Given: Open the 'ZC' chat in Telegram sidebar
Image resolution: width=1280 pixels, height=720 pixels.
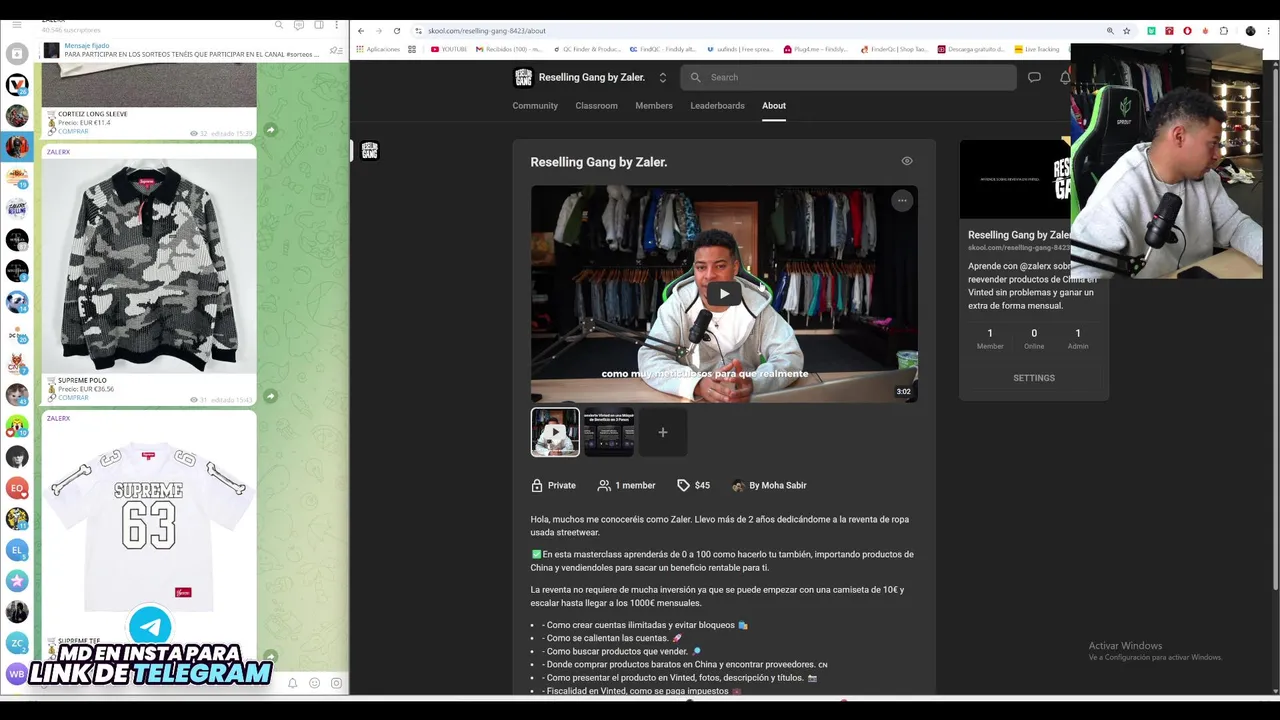Looking at the screenshot, I should (x=17, y=642).
